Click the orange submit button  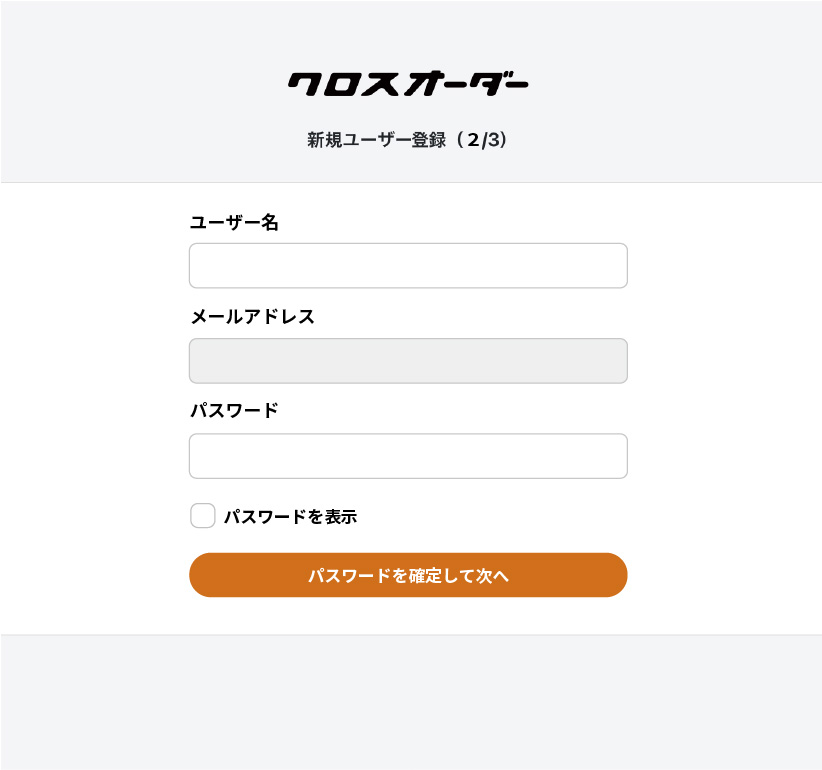pos(408,575)
